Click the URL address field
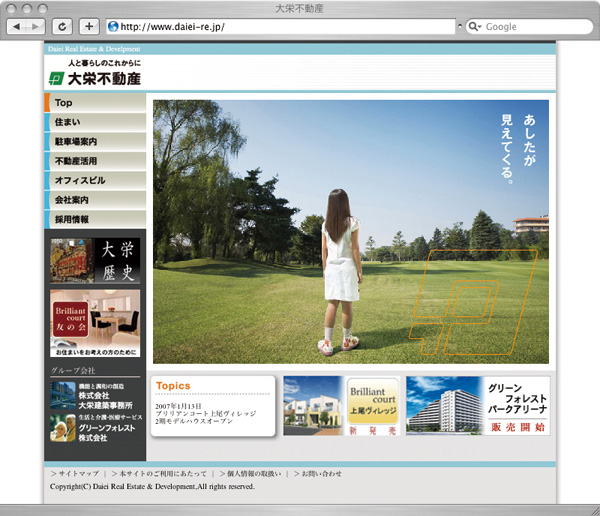Viewport: 600px width, 516px height. click(281, 26)
